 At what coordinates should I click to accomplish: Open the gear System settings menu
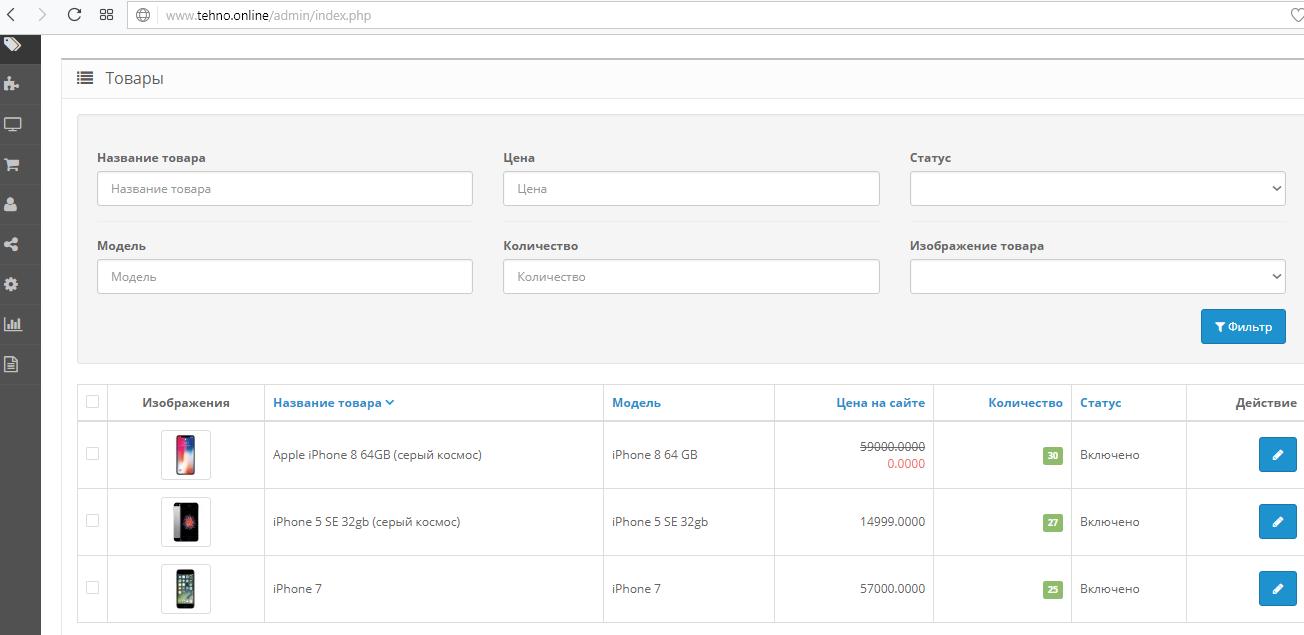(x=12, y=284)
